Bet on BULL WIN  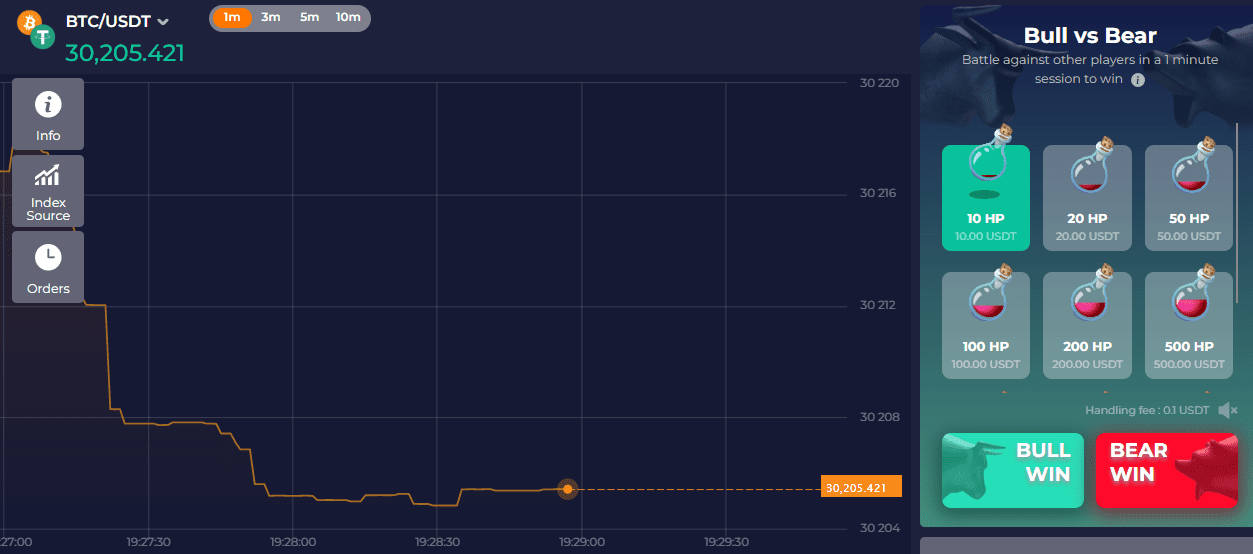(1012, 470)
